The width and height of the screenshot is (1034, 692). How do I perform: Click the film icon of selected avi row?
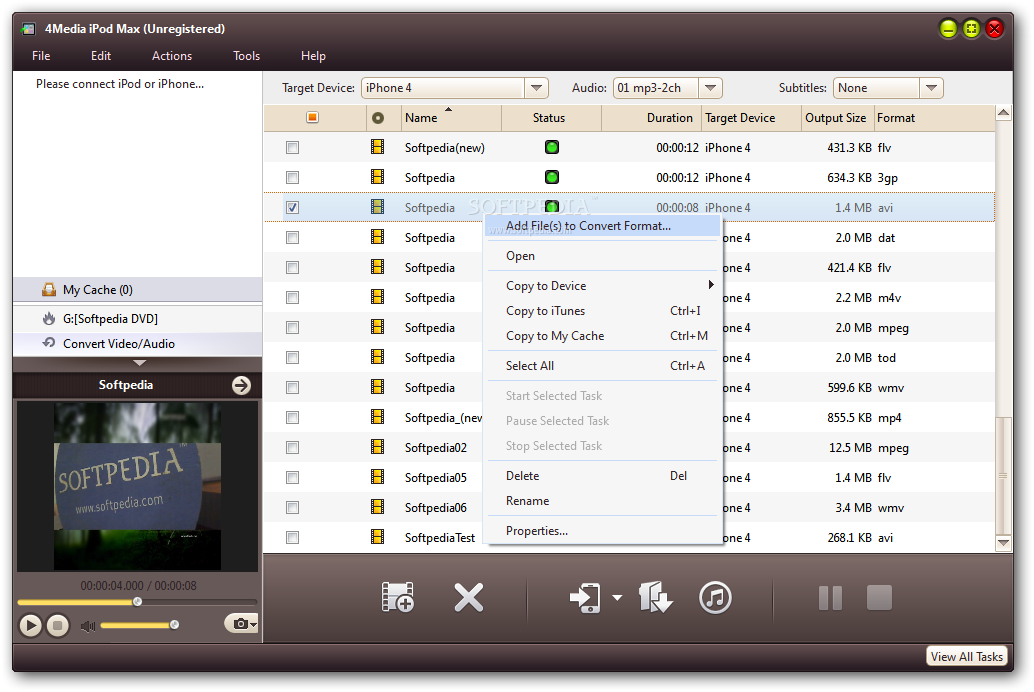tap(377, 207)
